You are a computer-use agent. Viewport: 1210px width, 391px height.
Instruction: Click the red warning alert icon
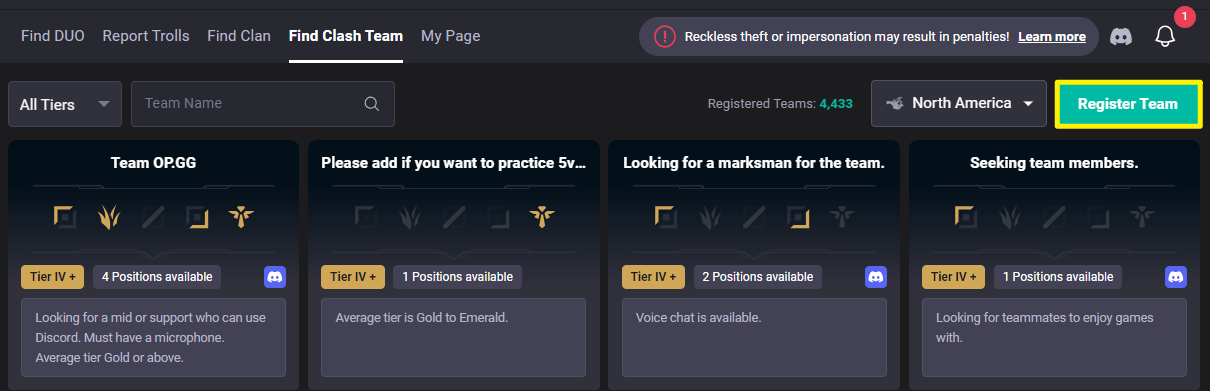tap(665, 36)
